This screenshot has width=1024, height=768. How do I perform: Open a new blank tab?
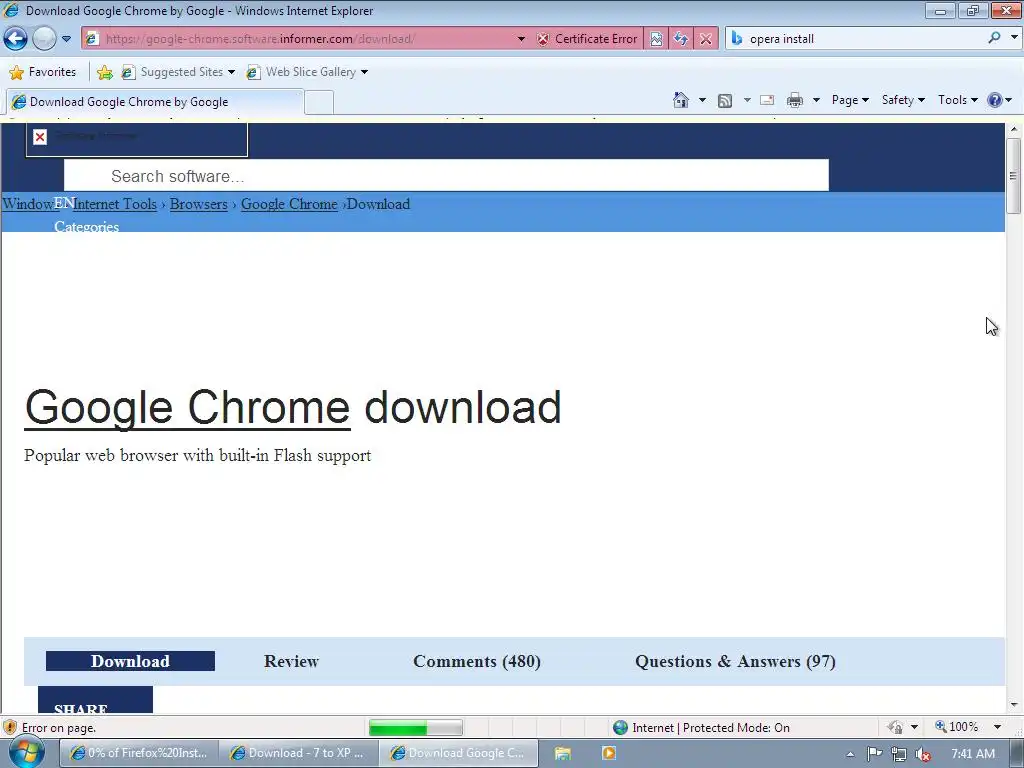[319, 103]
